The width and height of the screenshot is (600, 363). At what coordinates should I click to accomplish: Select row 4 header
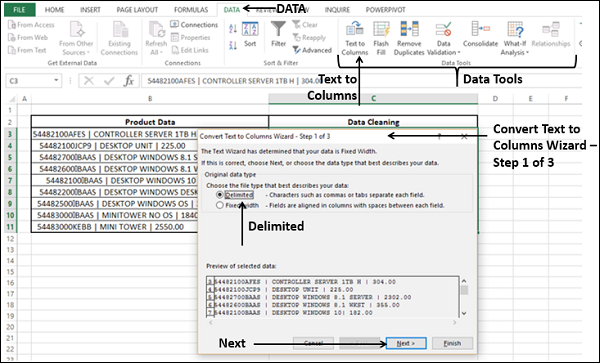pyautogui.click(x=10, y=146)
